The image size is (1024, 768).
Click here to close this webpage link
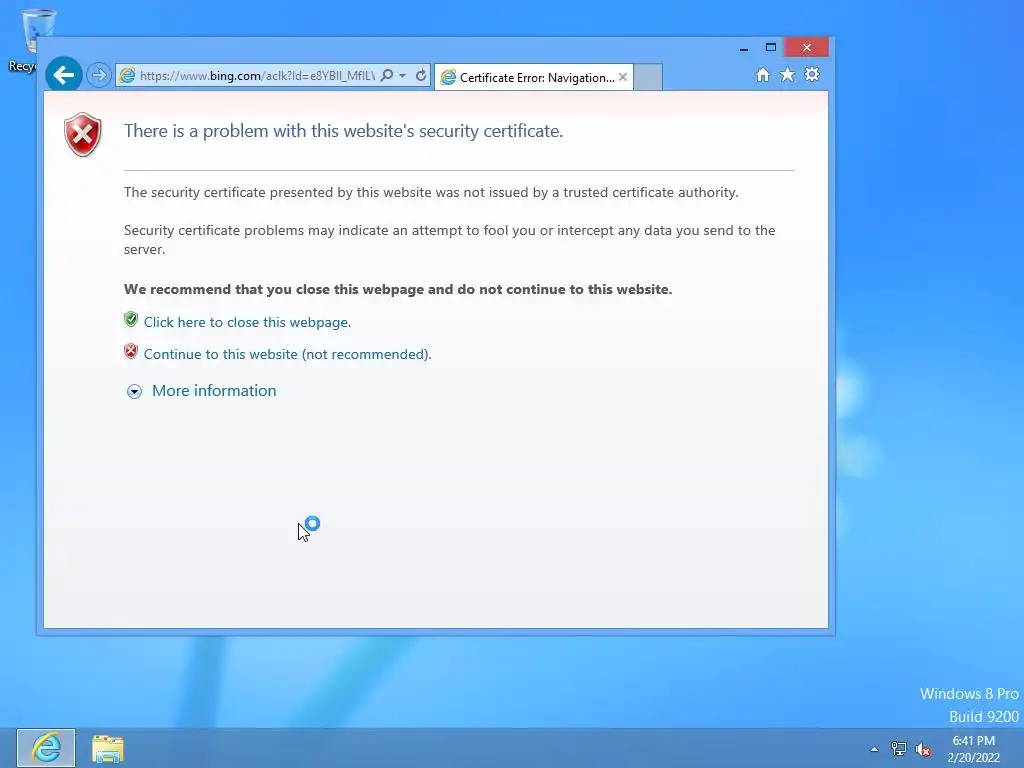coord(247,323)
